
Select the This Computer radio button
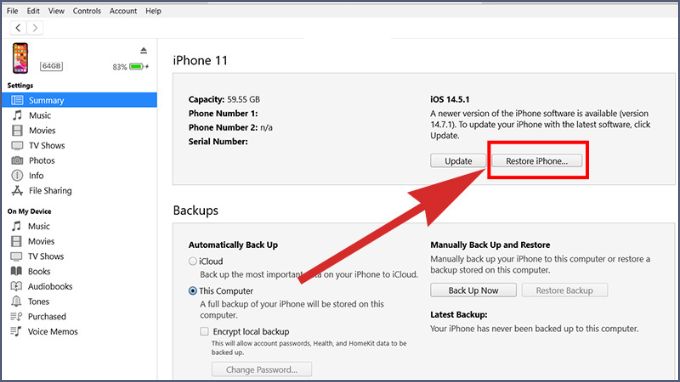pyautogui.click(x=193, y=291)
